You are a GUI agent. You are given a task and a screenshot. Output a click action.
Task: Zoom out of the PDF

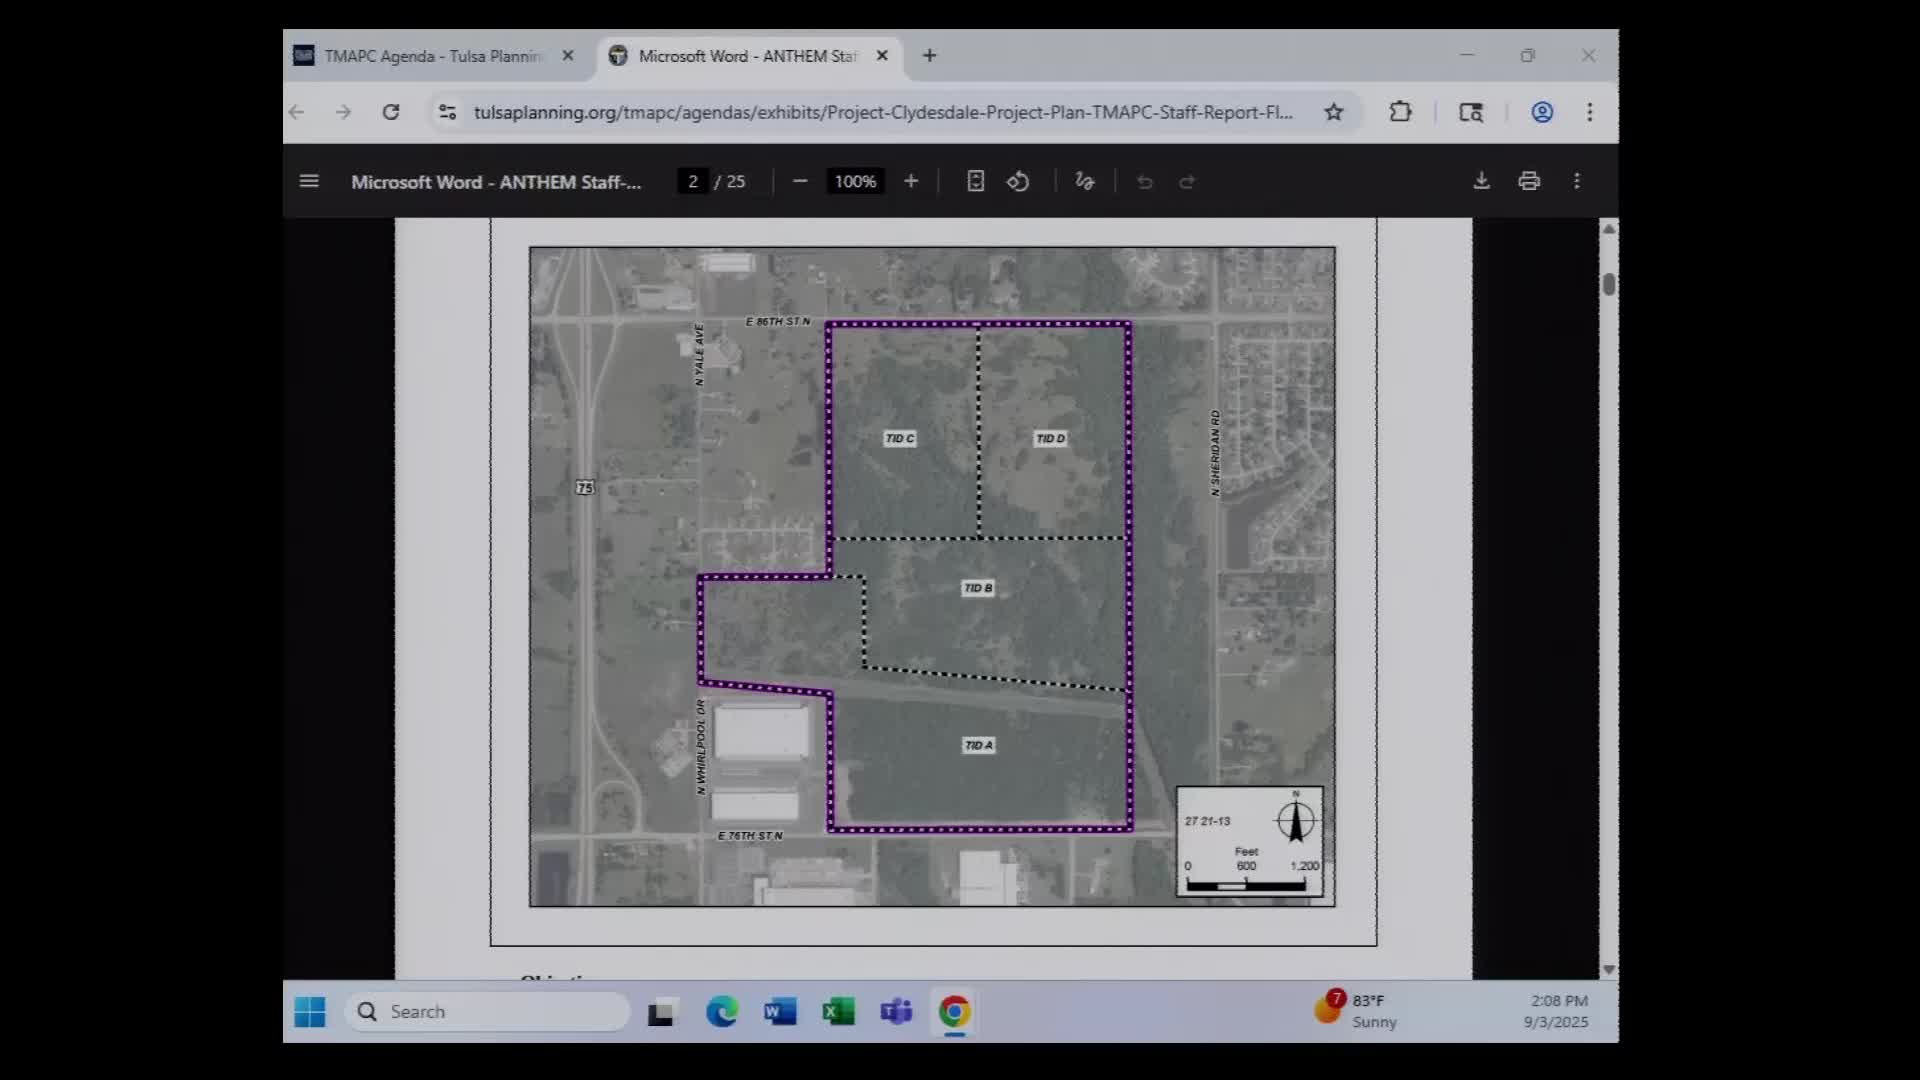click(x=800, y=181)
